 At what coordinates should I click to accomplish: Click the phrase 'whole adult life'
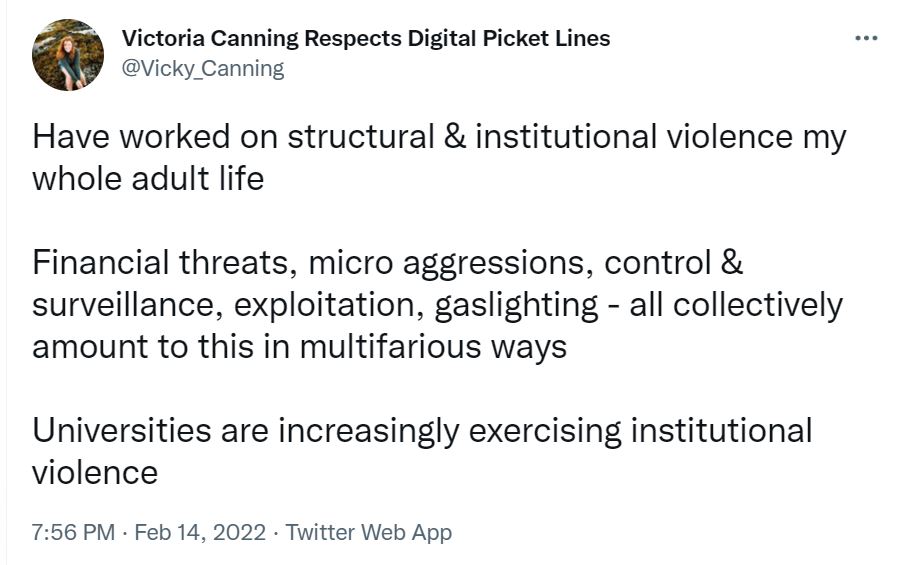point(148,179)
